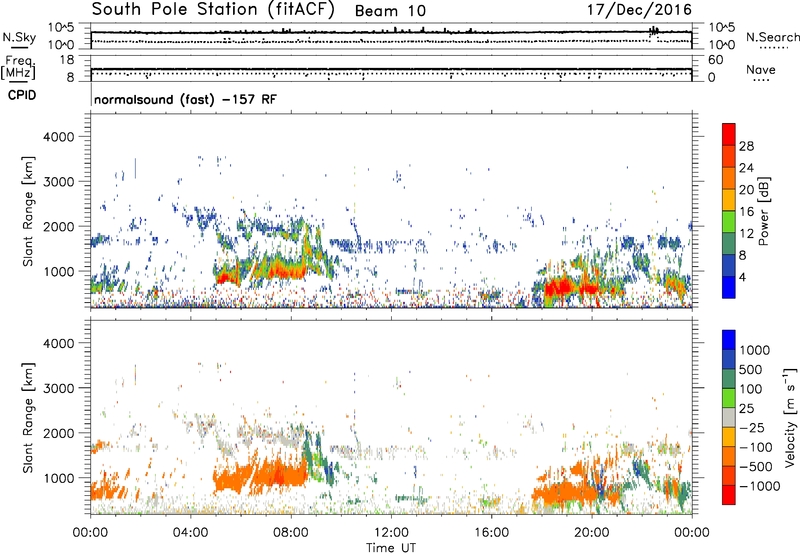Viewport: 800px width, 554px height.
Task: Click the 4000 tick on power panel
Action: [x=59, y=137]
